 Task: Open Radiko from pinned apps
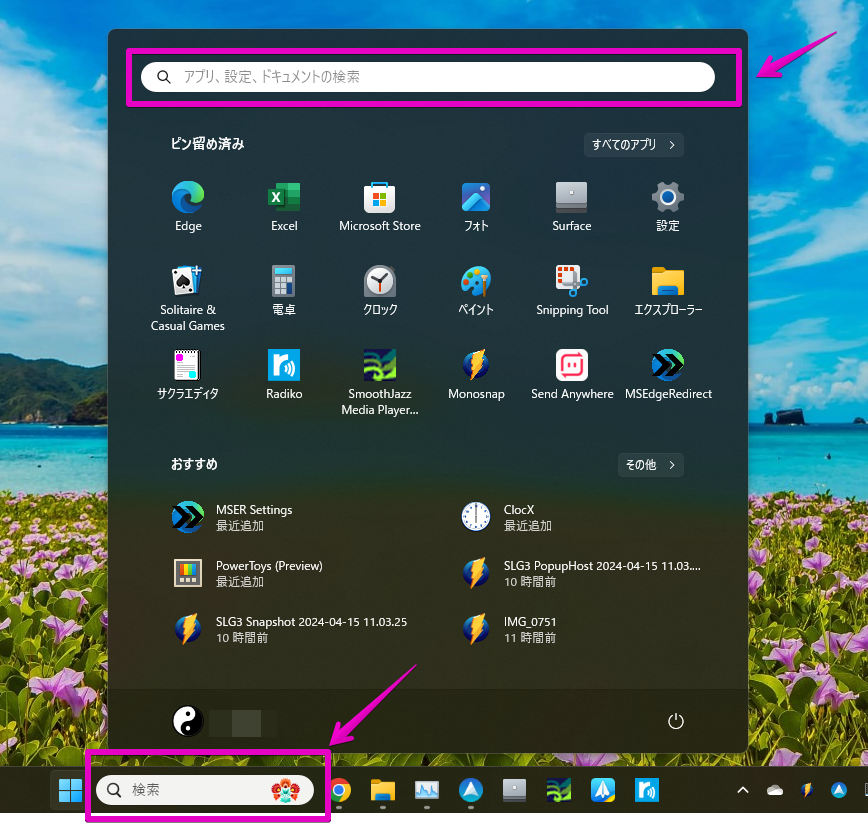[284, 374]
